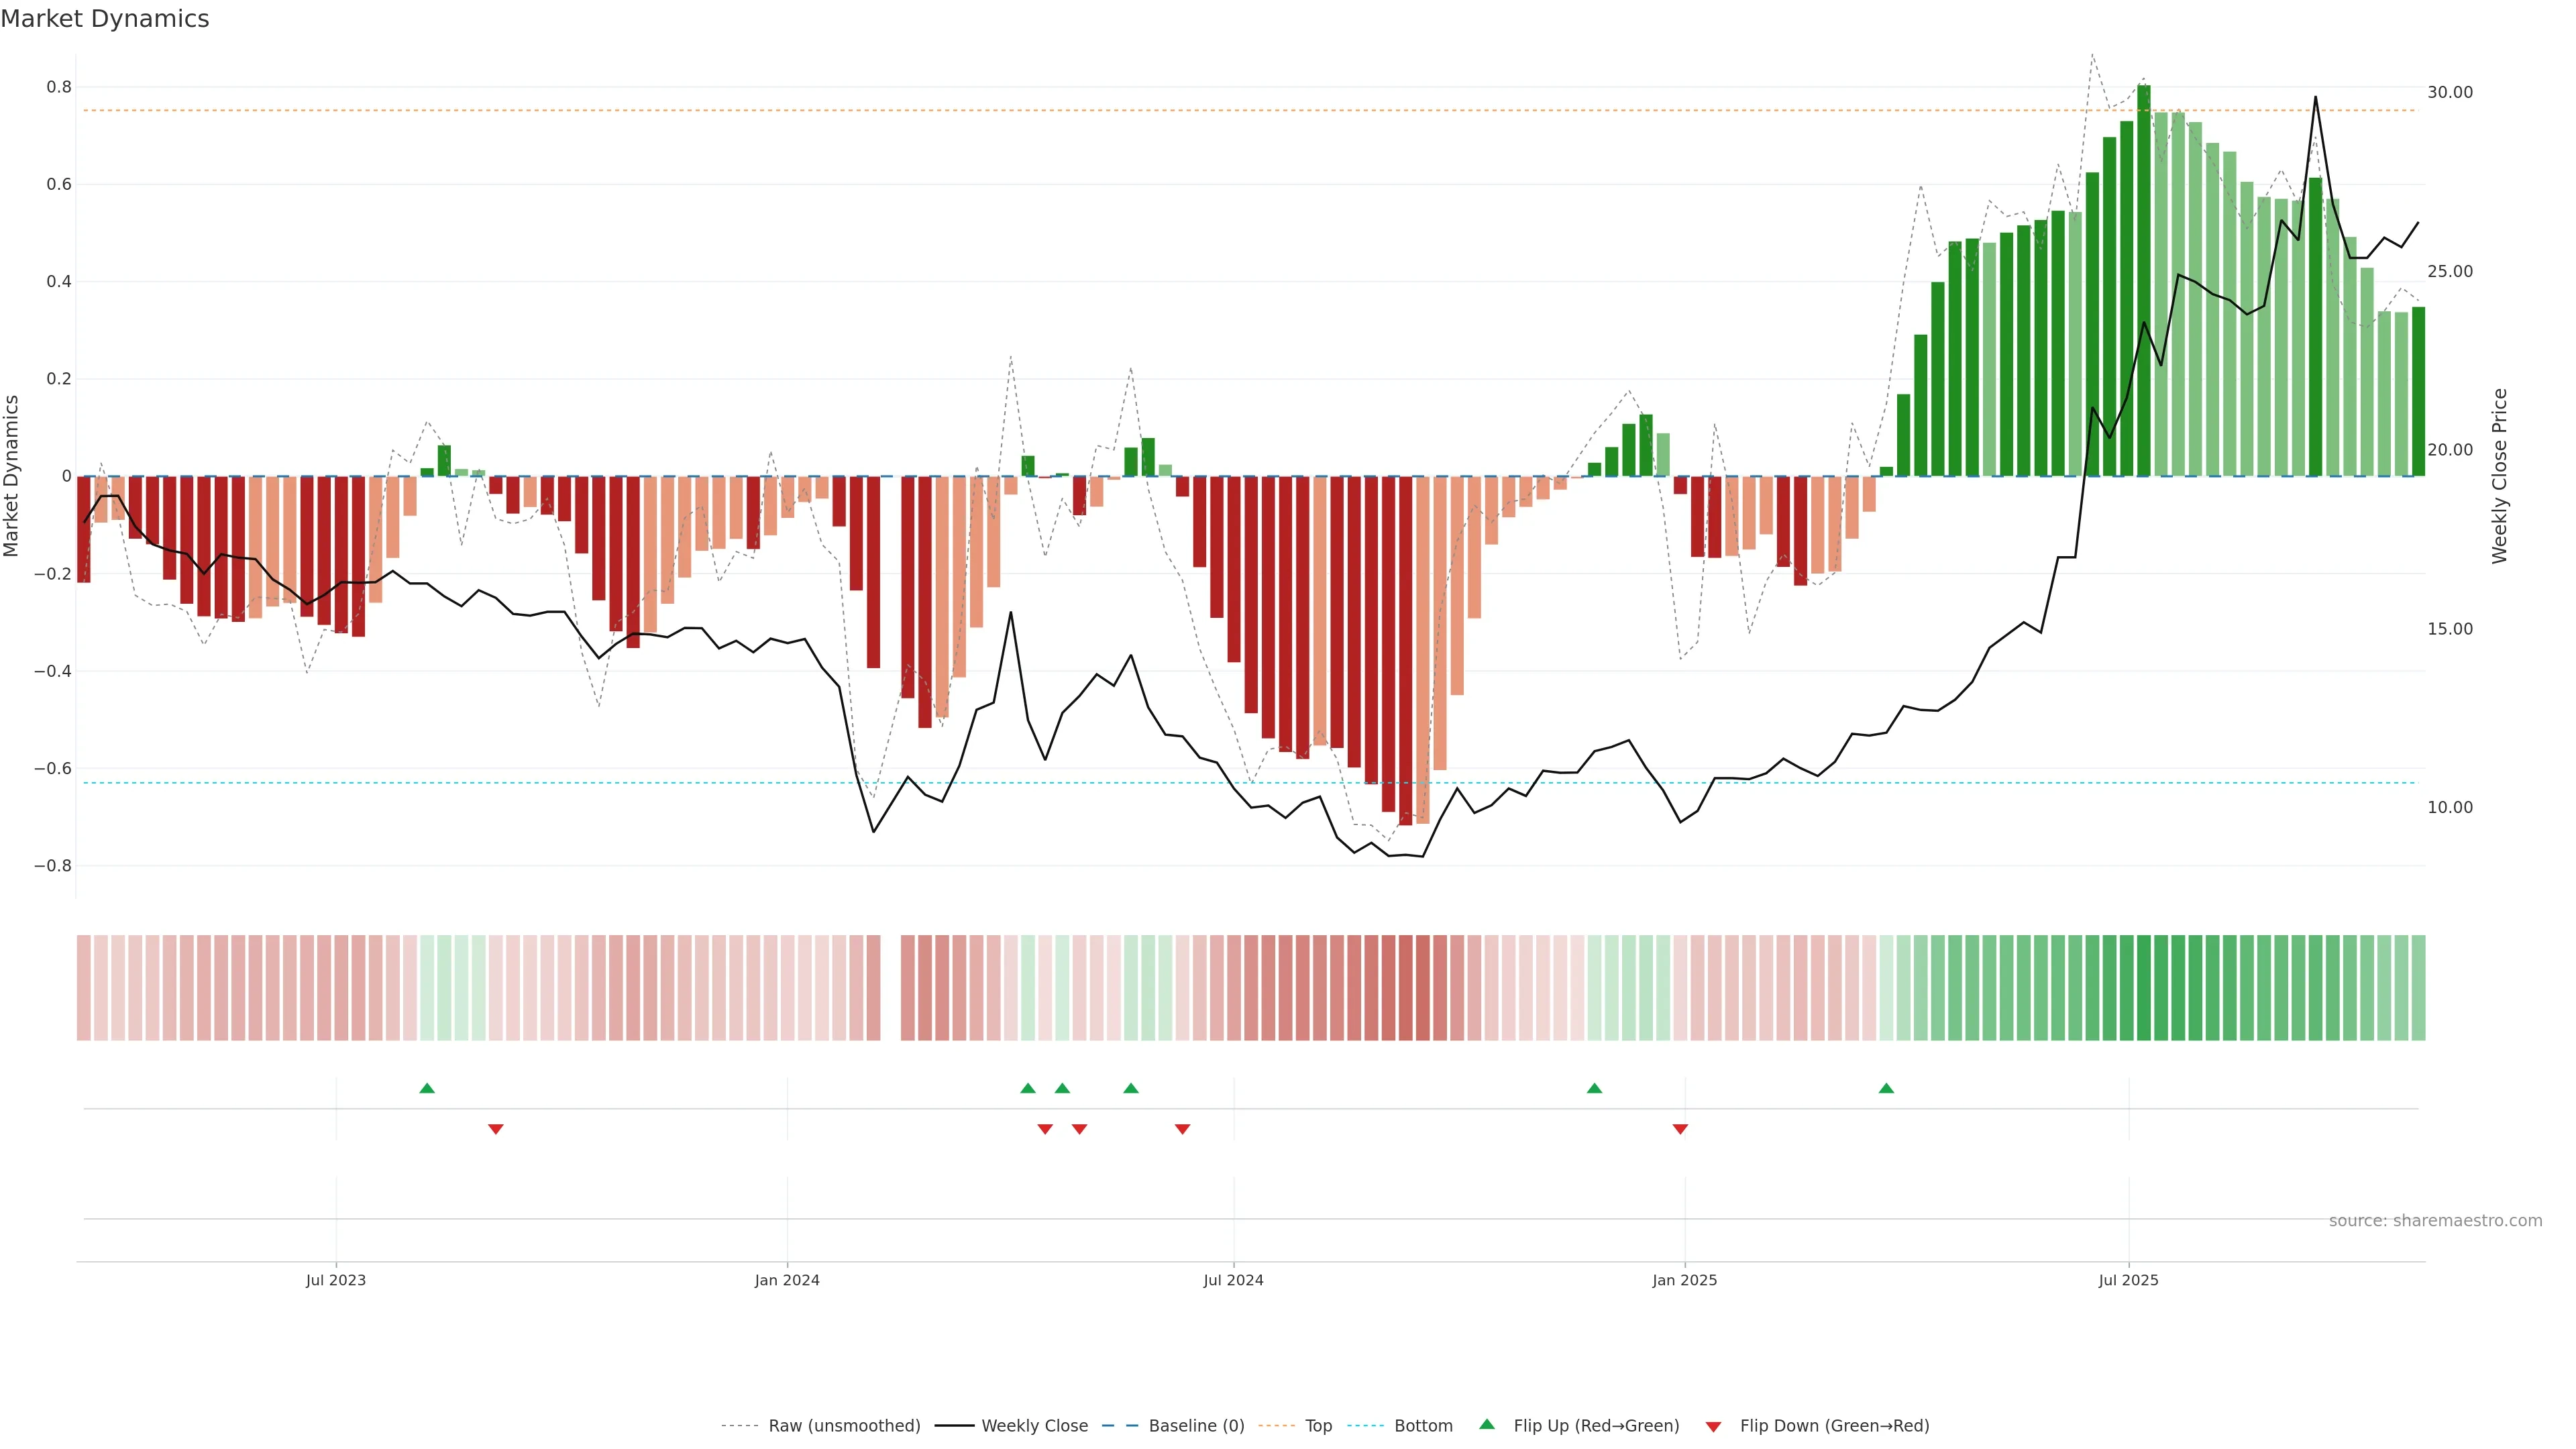Click the source: sharemaestro.com text
This screenshot has width=2576, height=1449.
tap(2435, 1220)
